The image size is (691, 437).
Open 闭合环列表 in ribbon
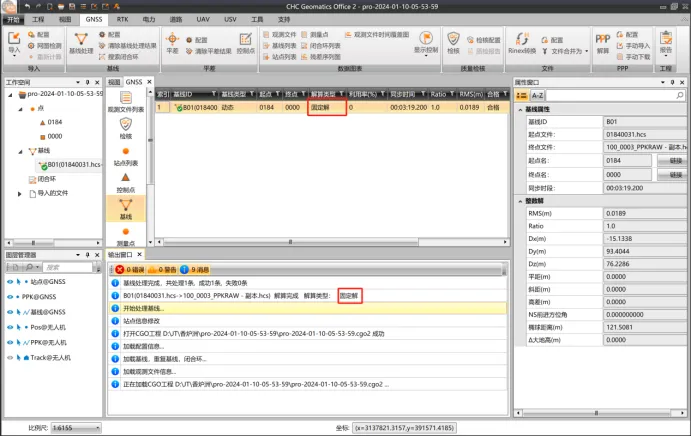click(320, 46)
